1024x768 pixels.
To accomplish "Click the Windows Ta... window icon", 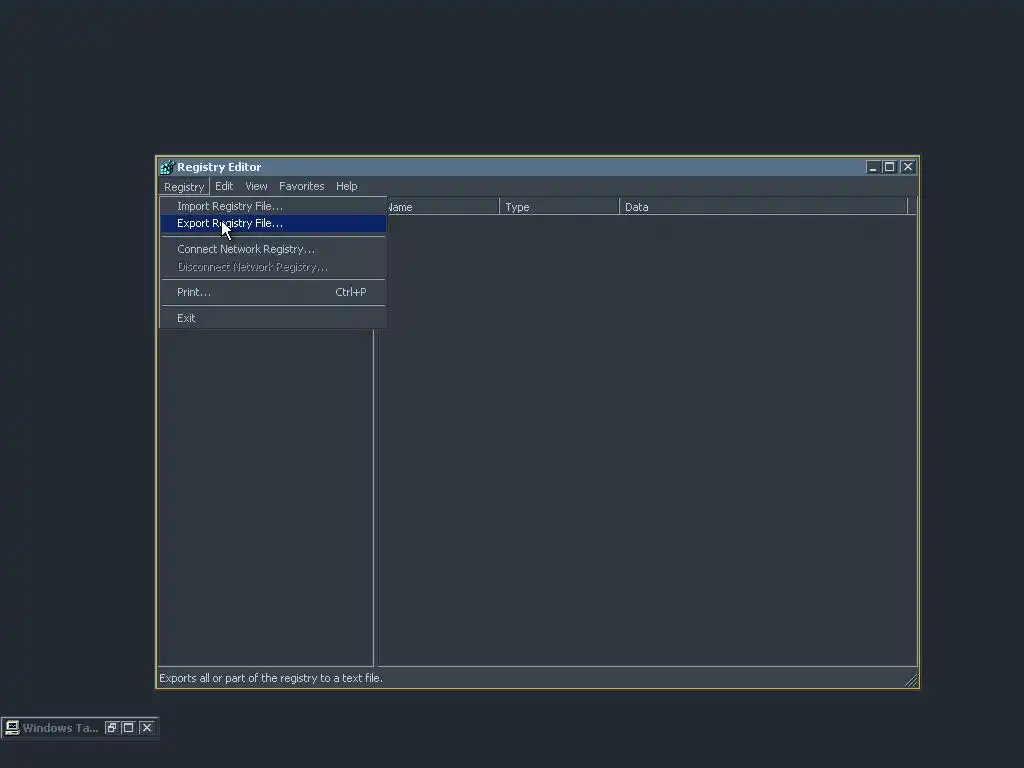I will (12, 728).
